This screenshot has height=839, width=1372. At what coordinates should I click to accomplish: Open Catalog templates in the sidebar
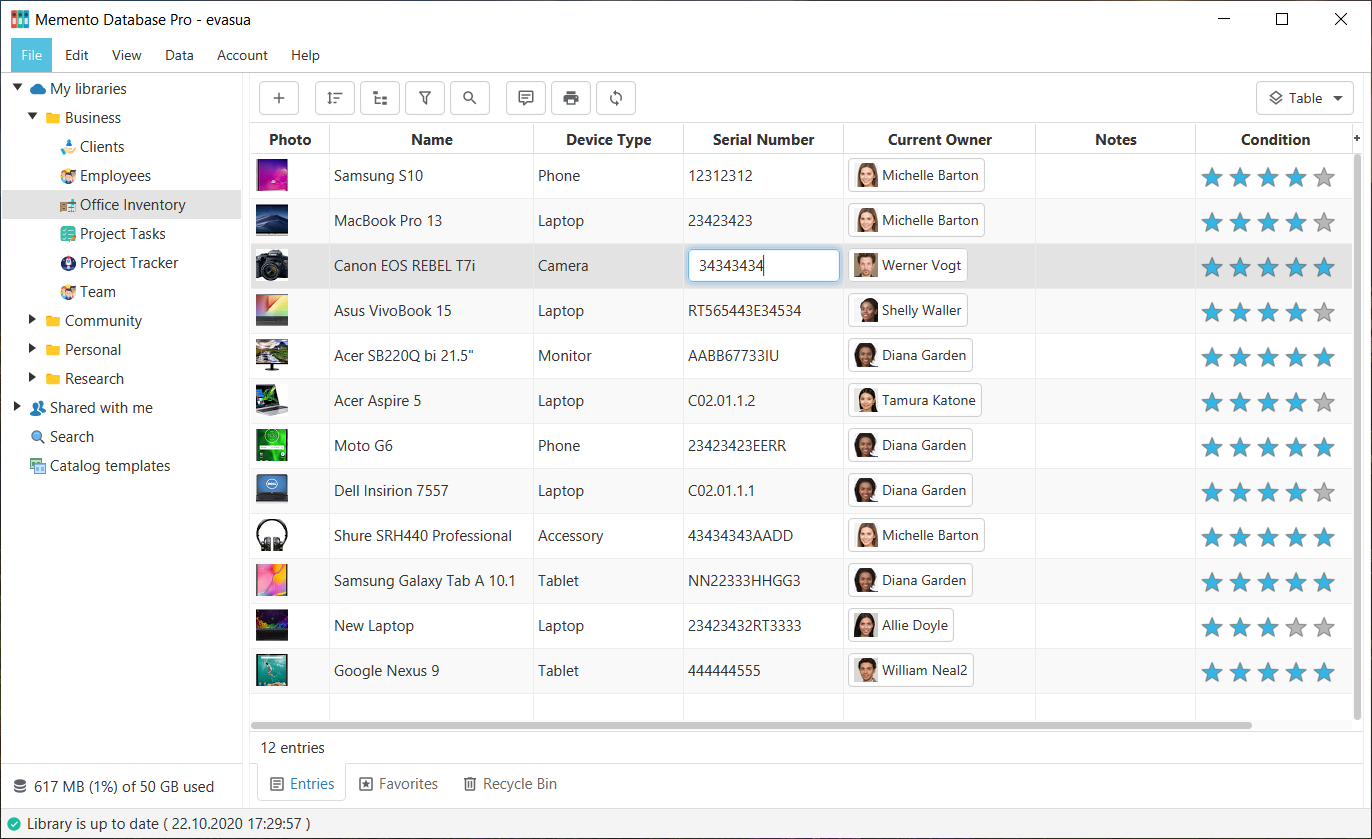[x=110, y=466]
